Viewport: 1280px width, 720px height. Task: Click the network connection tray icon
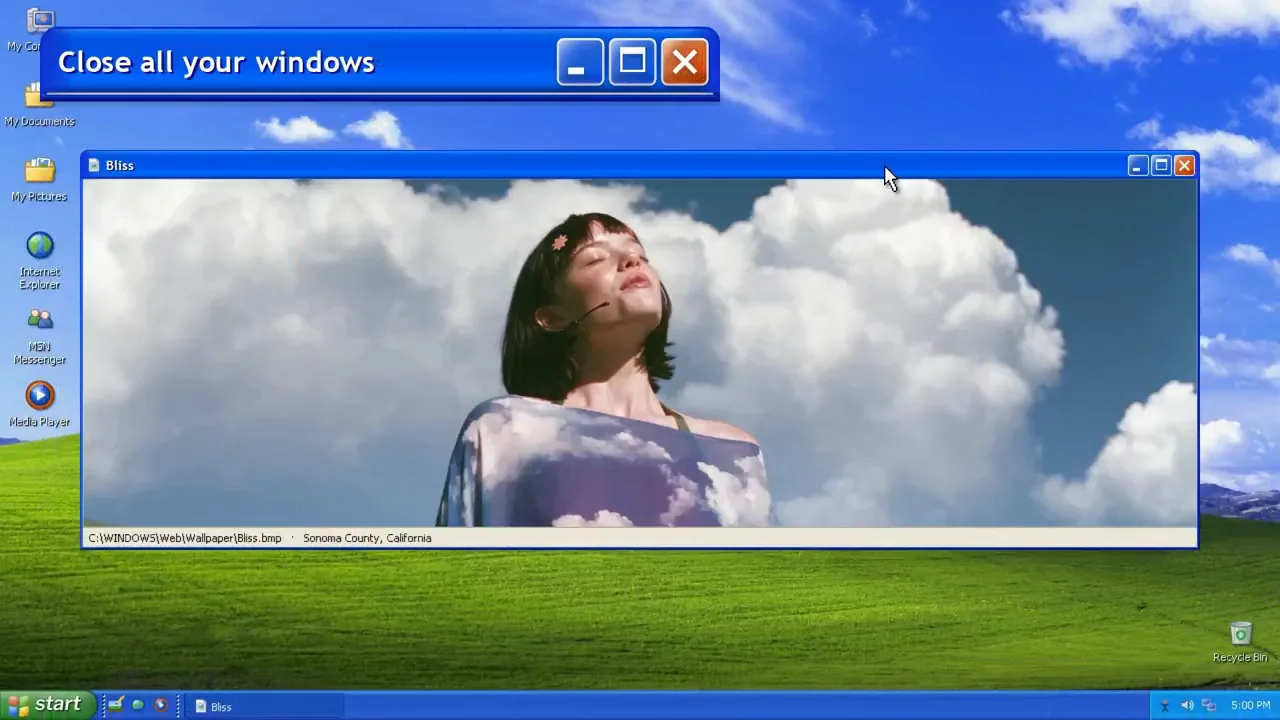[1208, 706]
